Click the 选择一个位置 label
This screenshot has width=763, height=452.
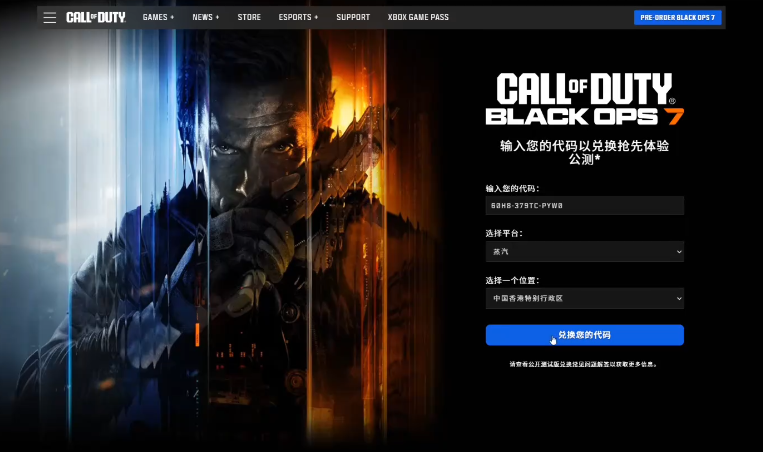512,280
